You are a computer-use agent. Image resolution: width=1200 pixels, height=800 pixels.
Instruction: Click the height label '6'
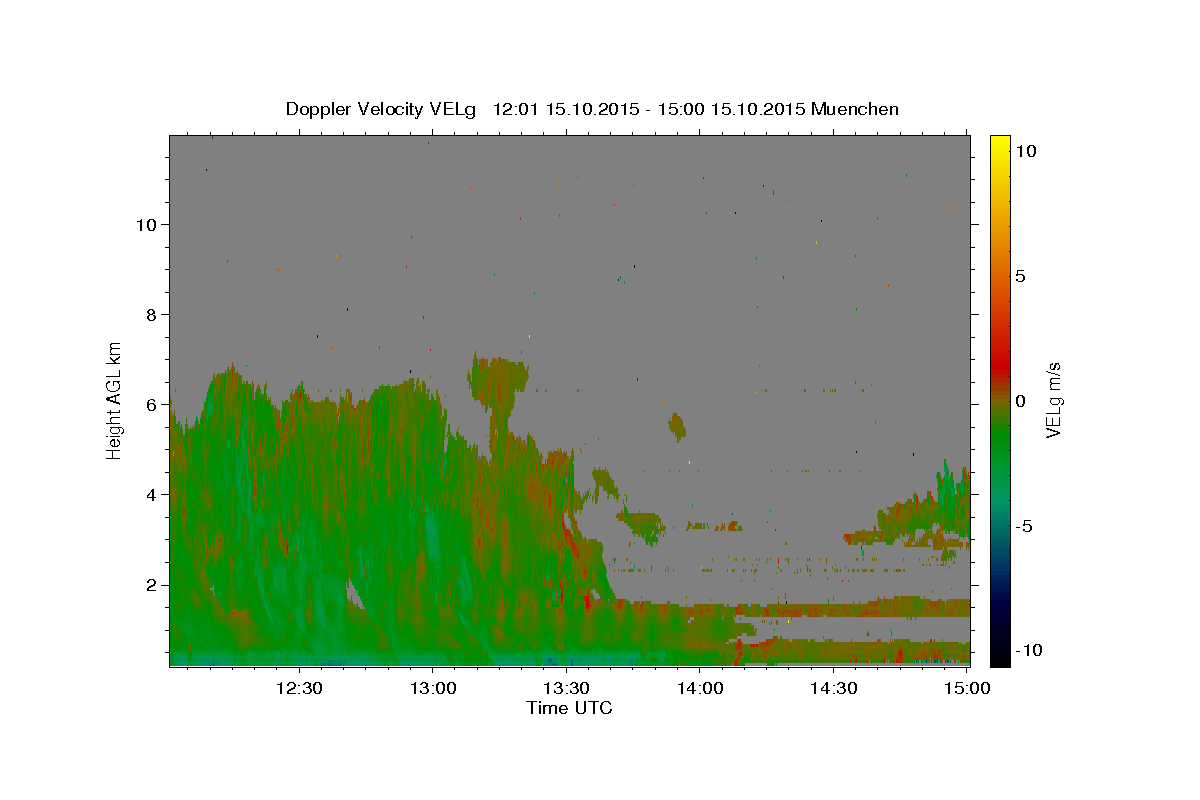(x=149, y=404)
